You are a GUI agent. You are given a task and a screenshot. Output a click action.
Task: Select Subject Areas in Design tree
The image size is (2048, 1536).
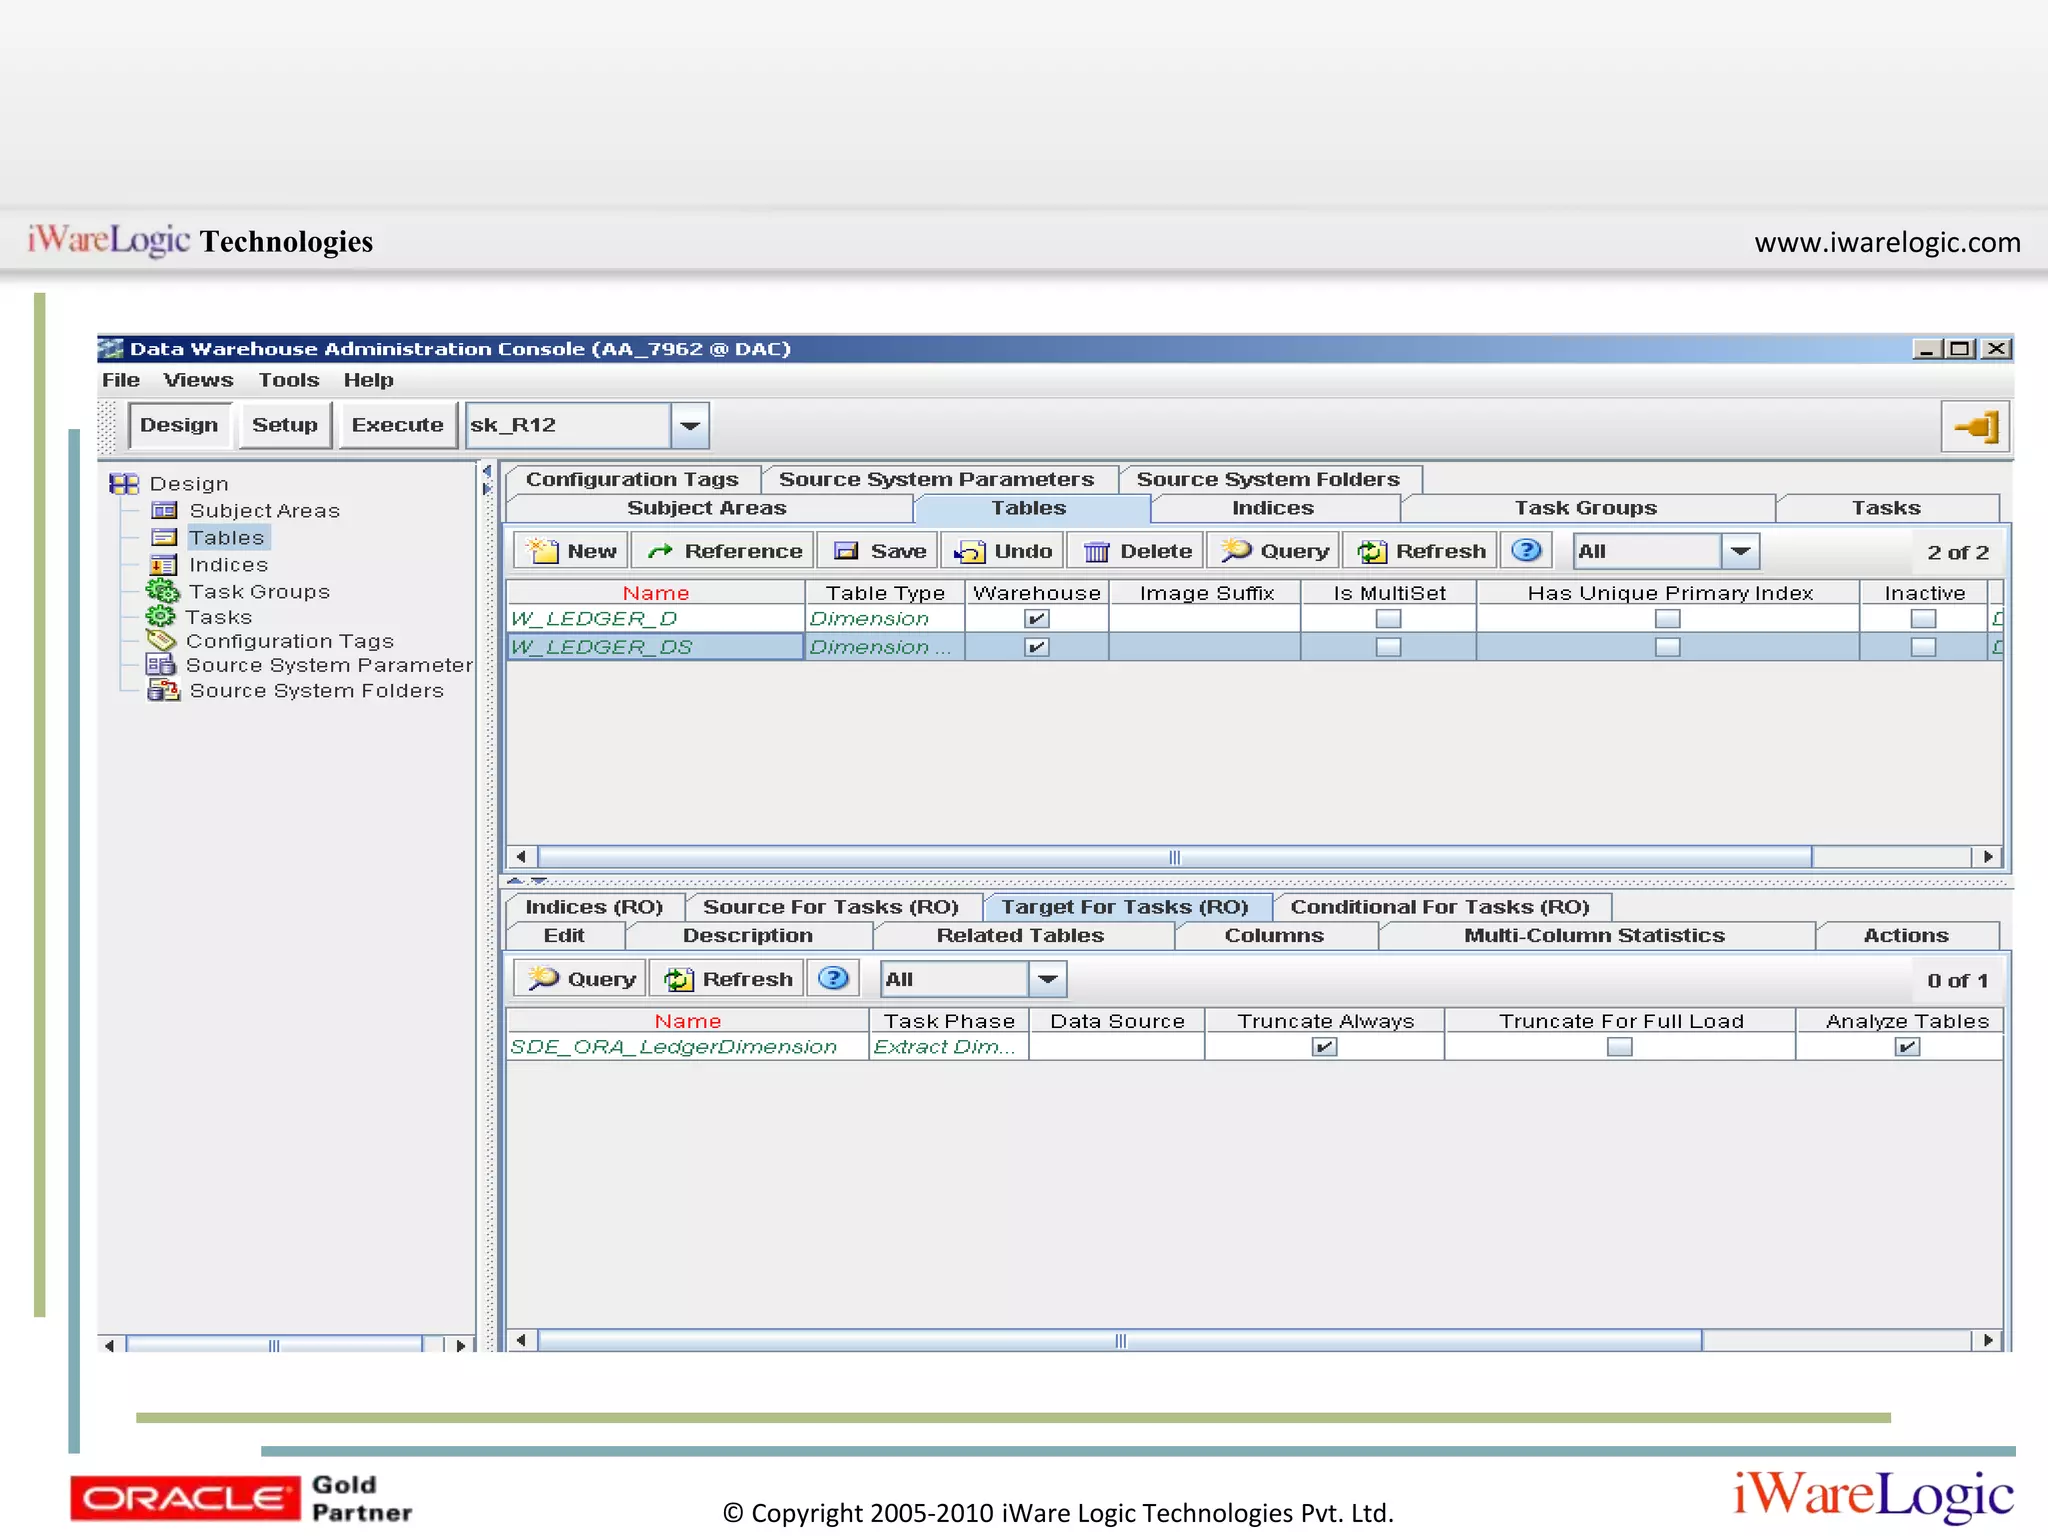264,511
